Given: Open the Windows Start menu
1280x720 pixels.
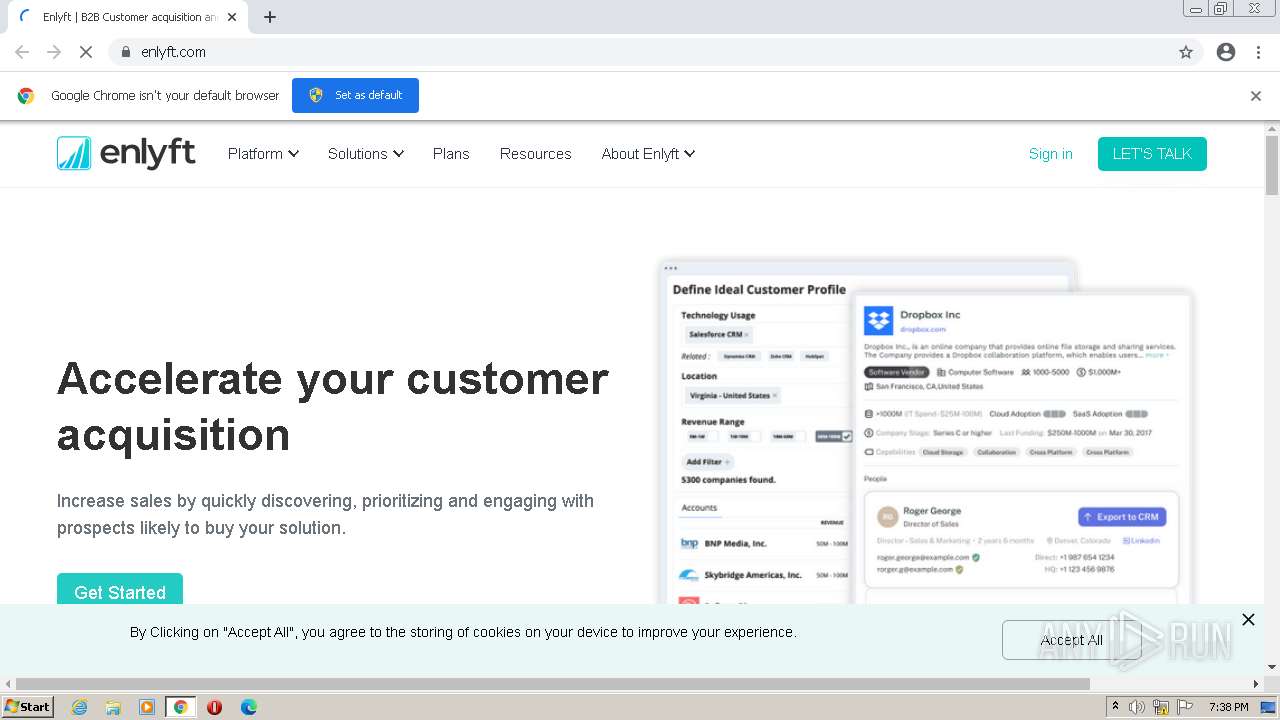Looking at the screenshot, I should 28,707.
